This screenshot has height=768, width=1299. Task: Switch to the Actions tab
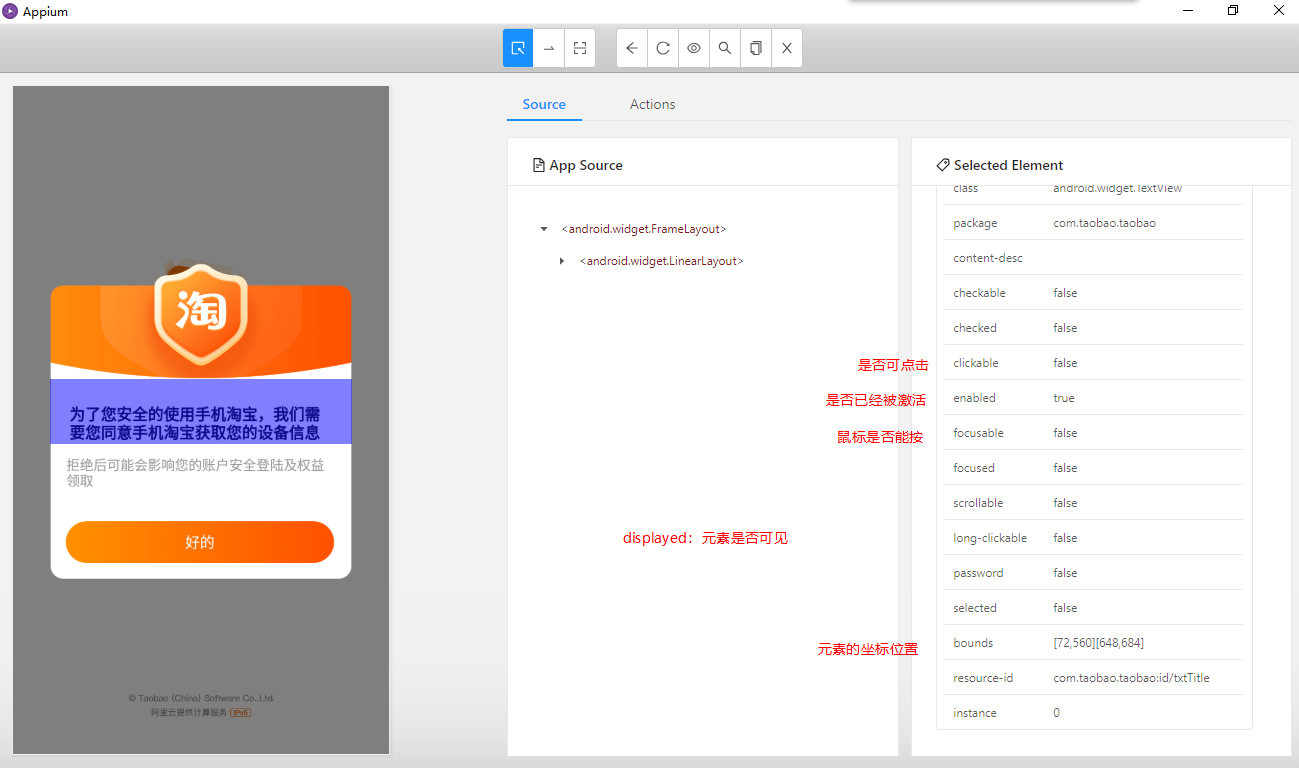pyautogui.click(x=653, y=104)
